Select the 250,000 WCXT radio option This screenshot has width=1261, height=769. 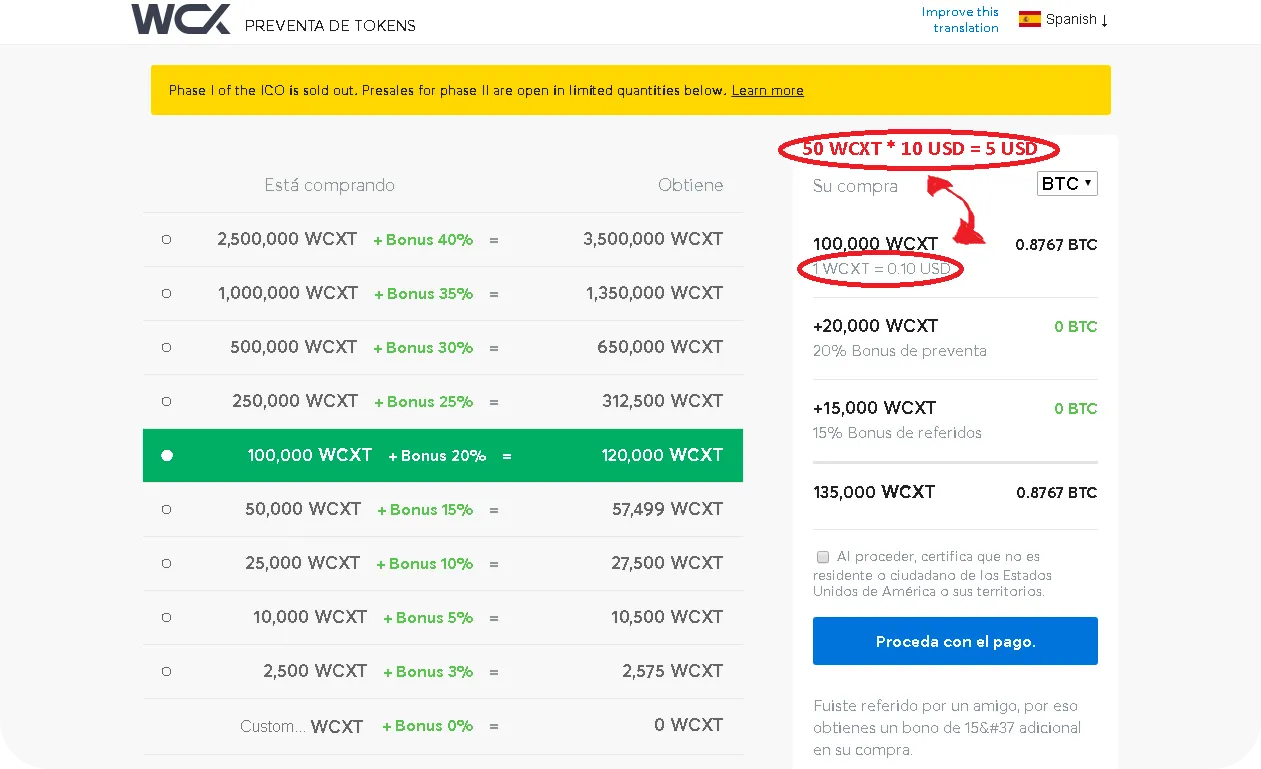(x=166, y=401)
